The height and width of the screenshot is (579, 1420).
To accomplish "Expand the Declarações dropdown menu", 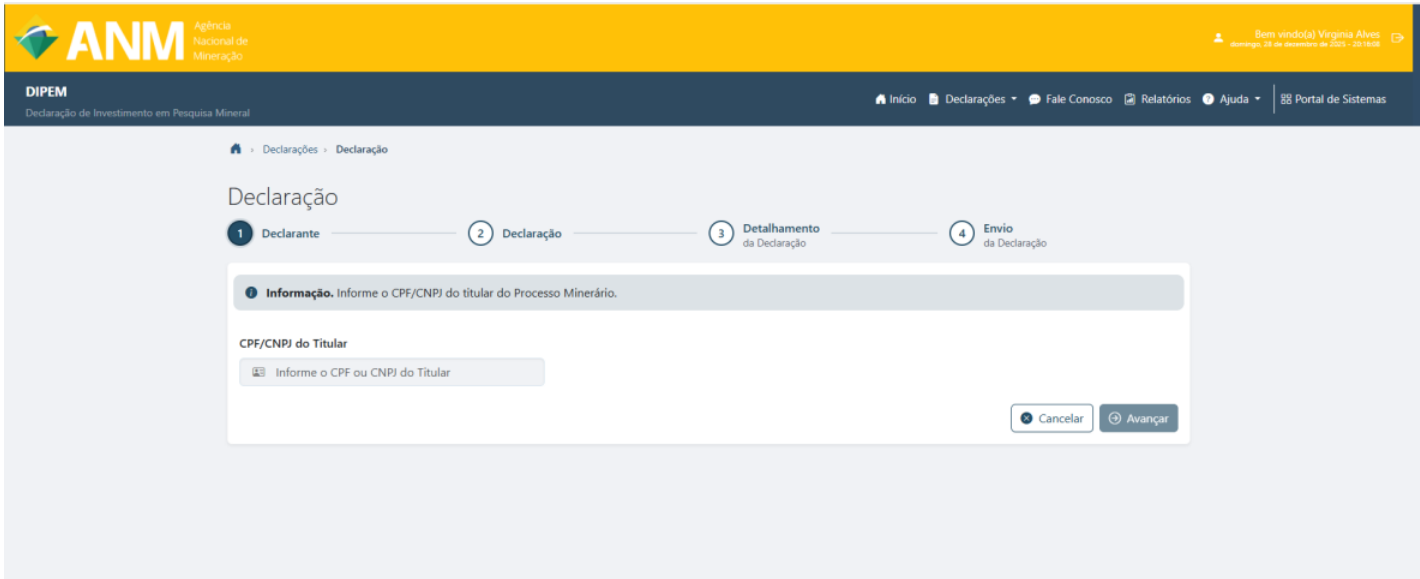I will tap(972, 99).
